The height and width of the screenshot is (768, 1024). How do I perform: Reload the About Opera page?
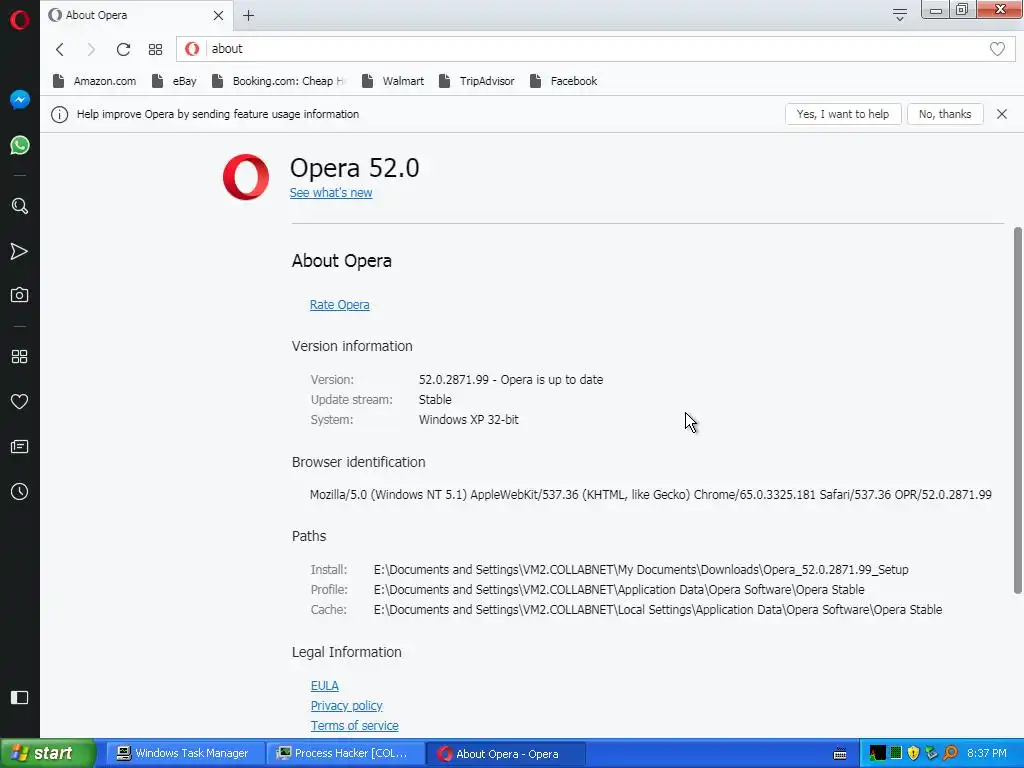point(123,49)
